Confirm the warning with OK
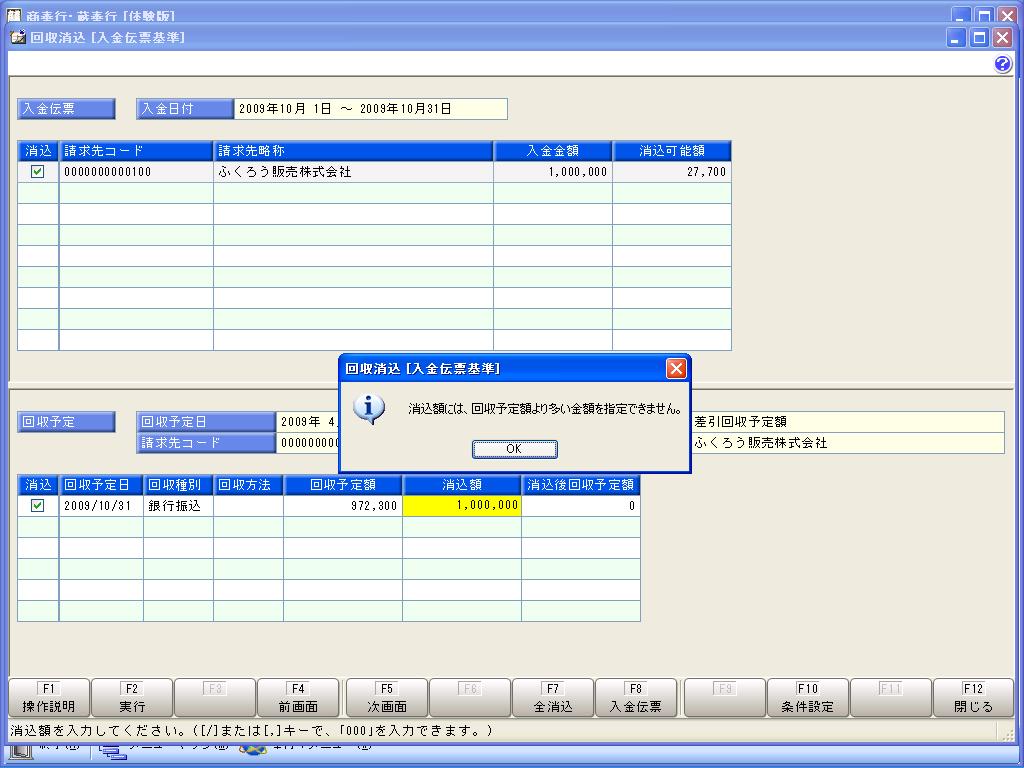1024x768 pixels. pos(515,449)
